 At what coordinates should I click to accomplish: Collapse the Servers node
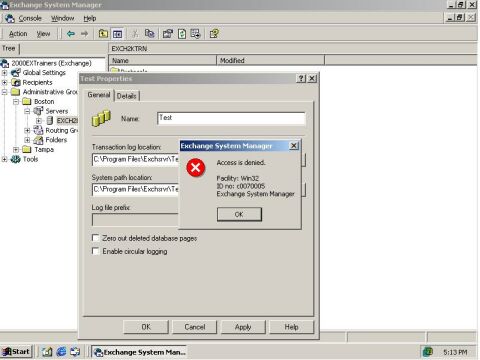point(27,111)
